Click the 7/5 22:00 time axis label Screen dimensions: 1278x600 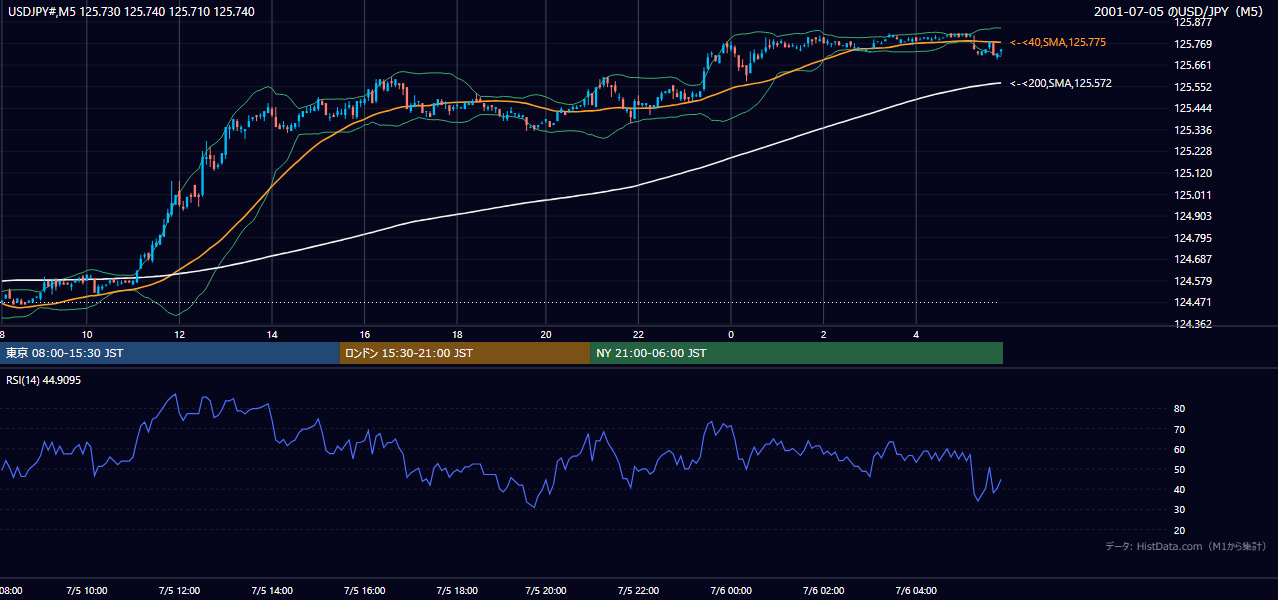click(x=639, y=591)
